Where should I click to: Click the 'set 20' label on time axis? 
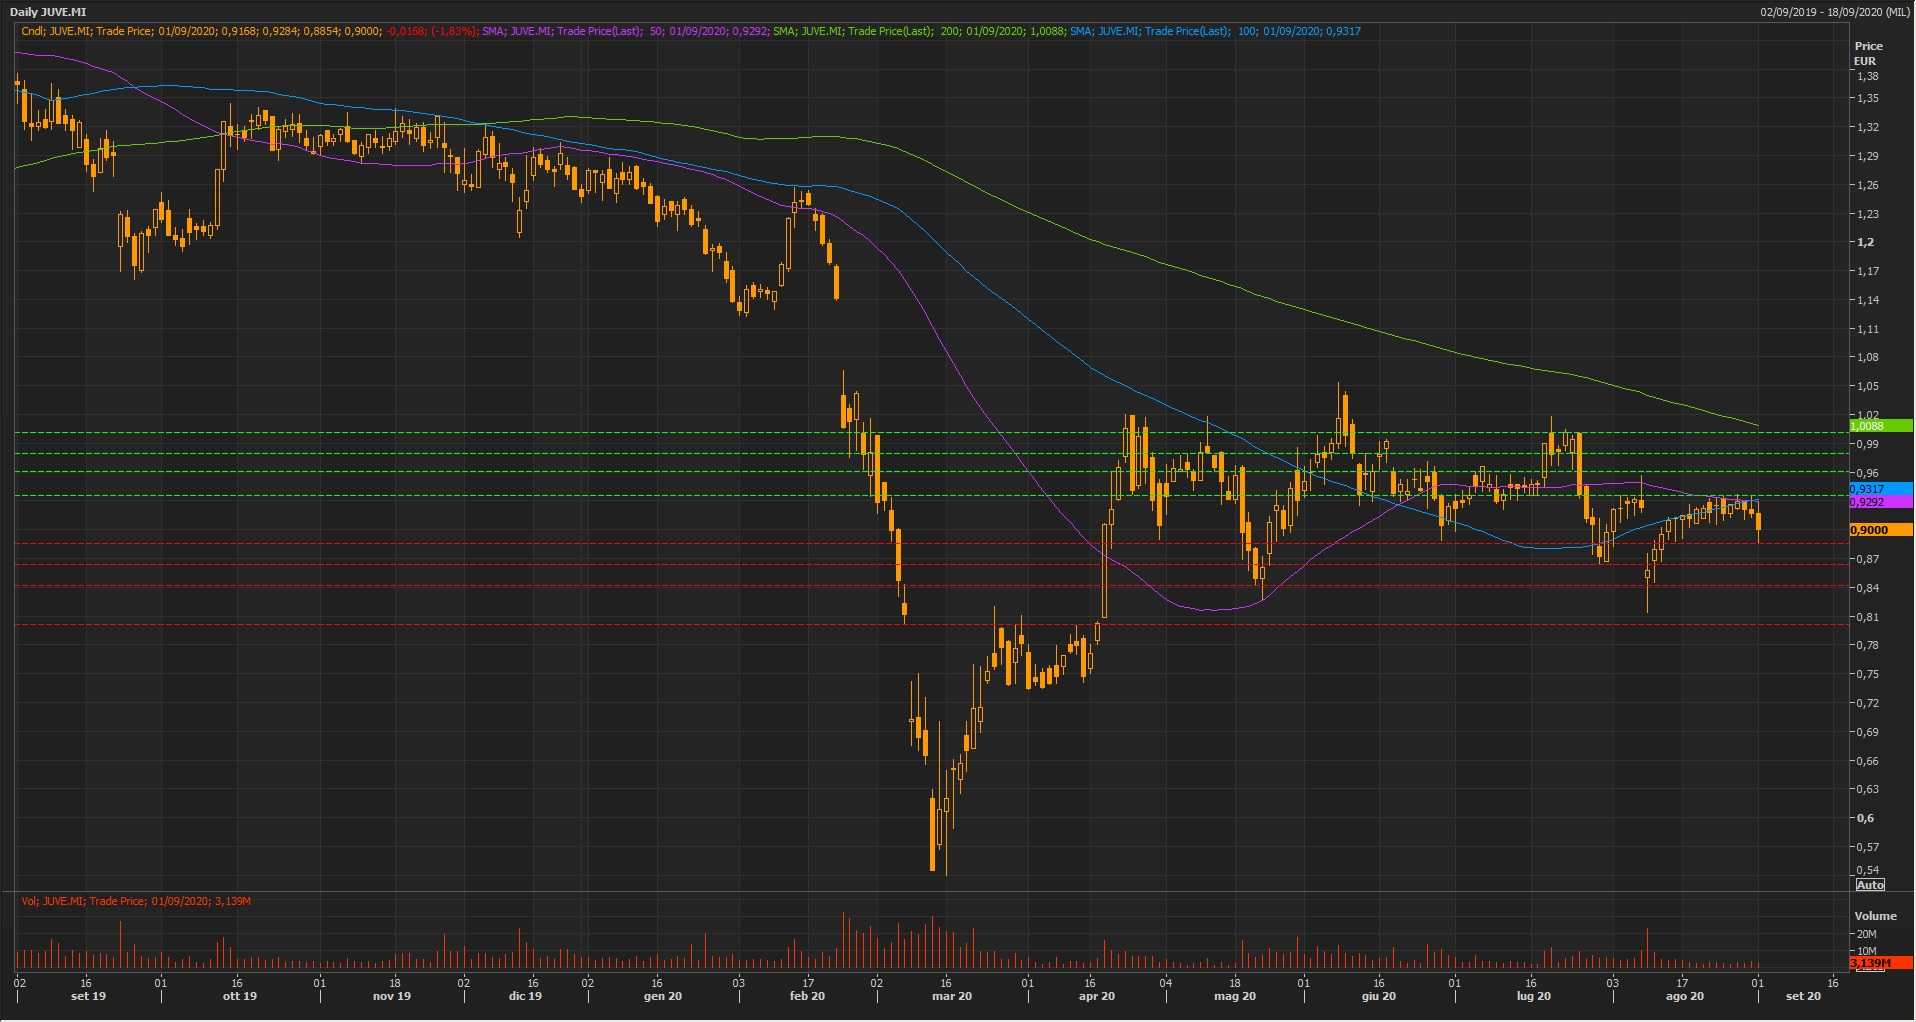click(x=1803, y=996)
